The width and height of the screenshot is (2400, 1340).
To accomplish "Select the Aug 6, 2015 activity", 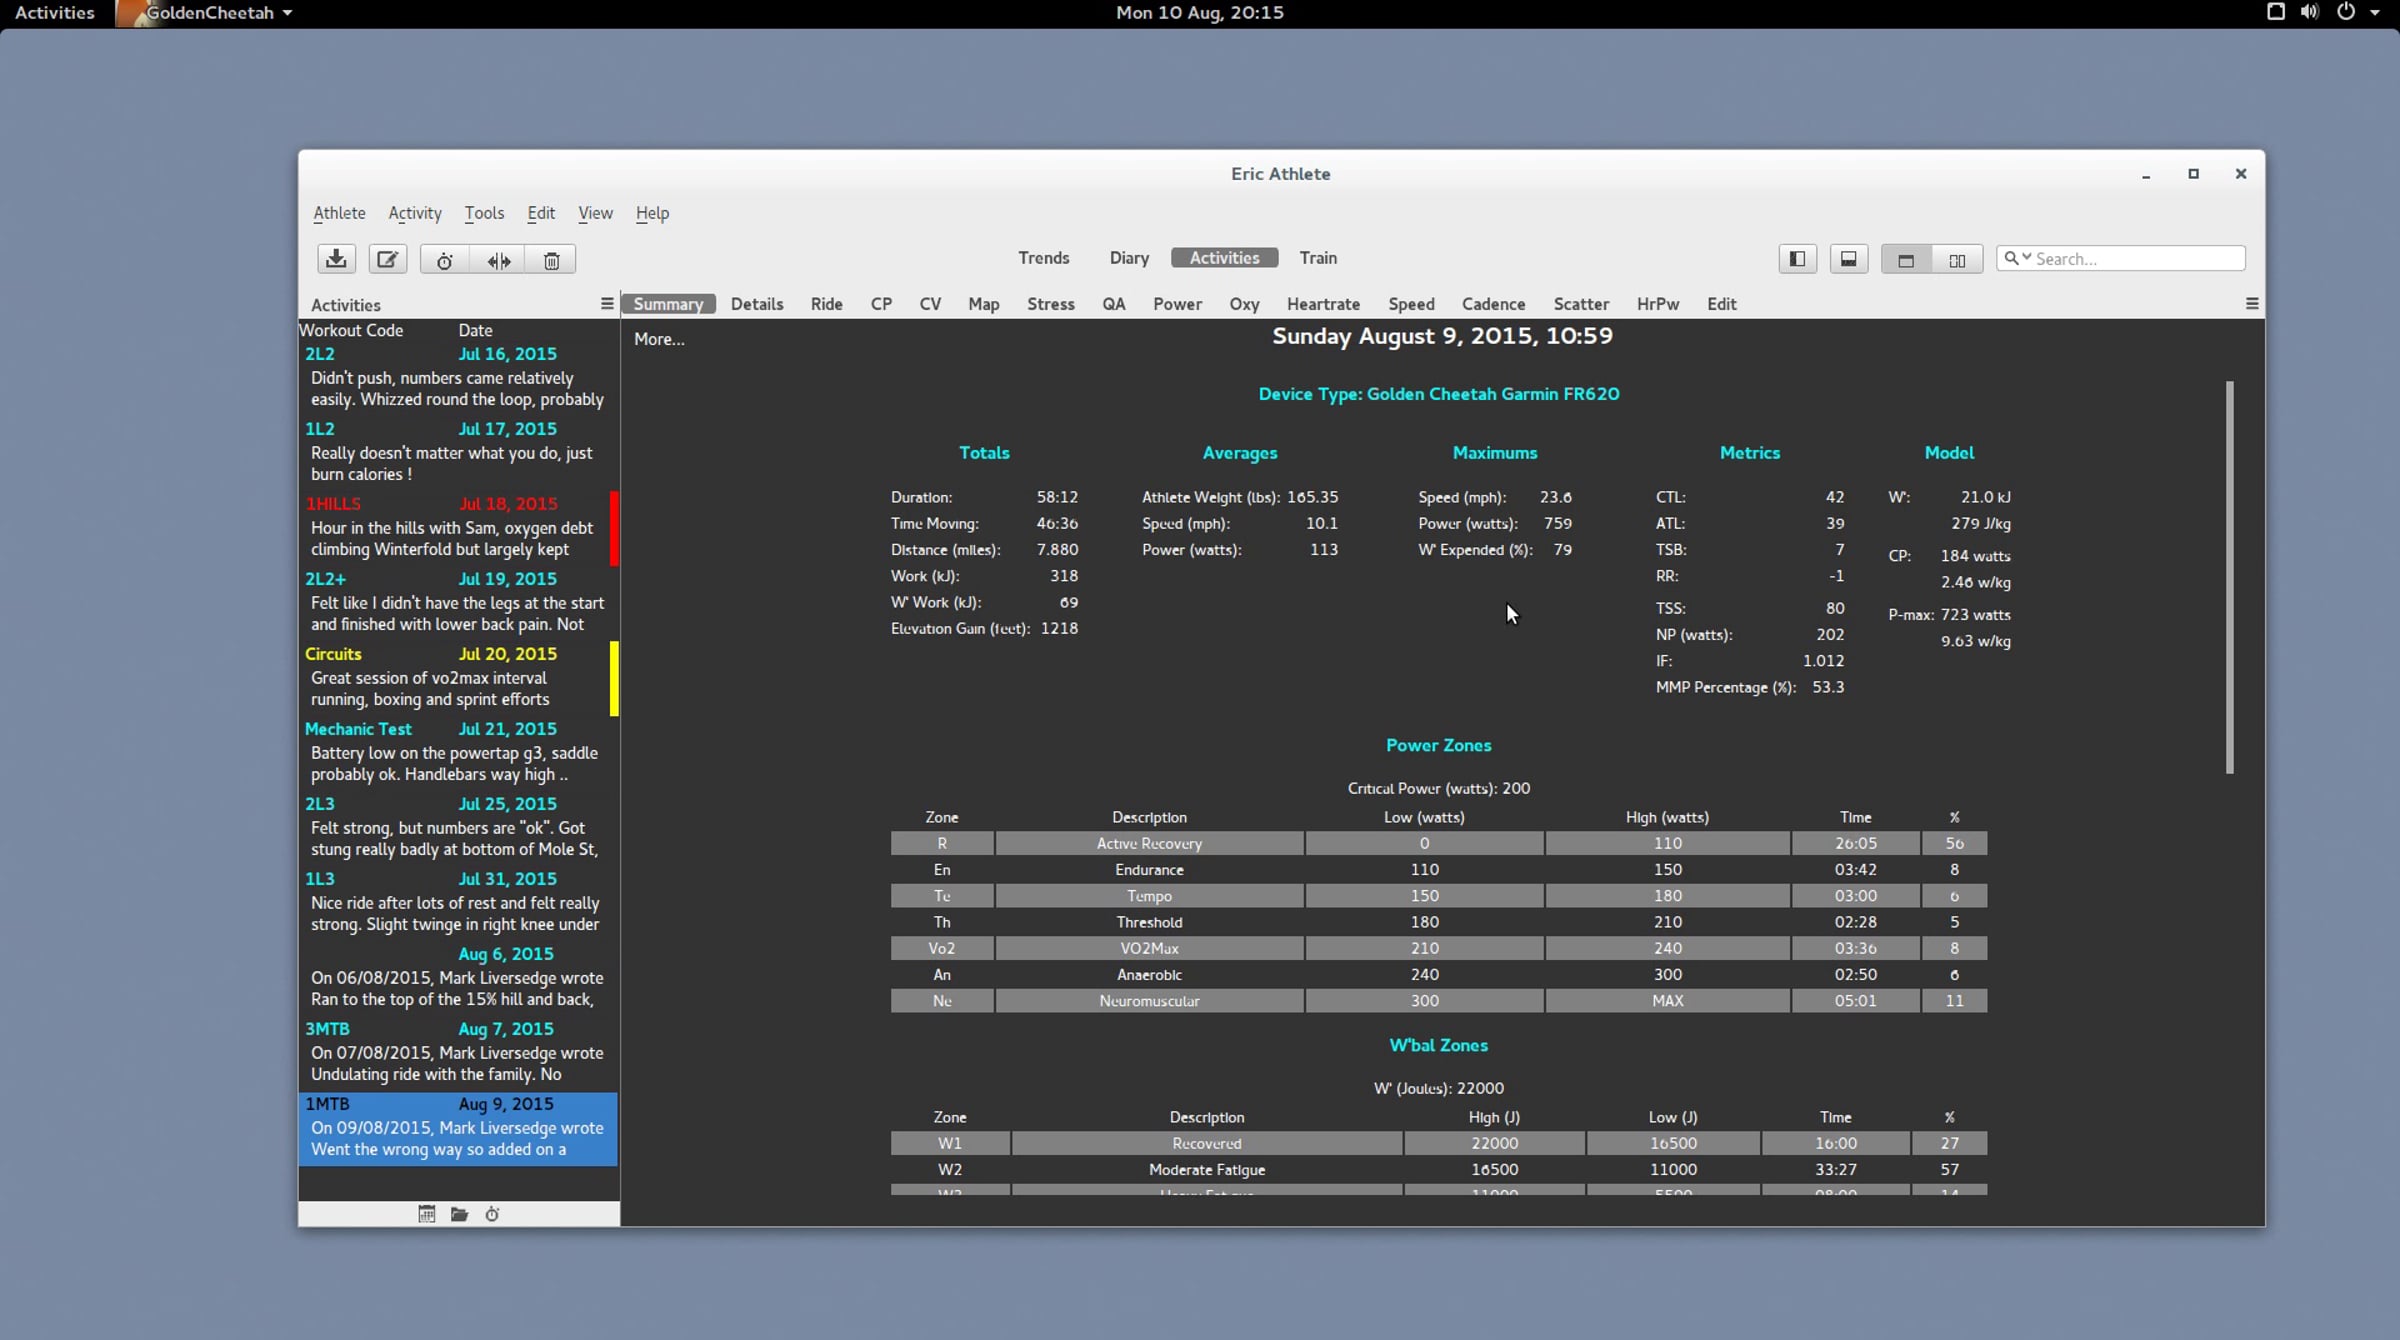I will pos(458,977).
